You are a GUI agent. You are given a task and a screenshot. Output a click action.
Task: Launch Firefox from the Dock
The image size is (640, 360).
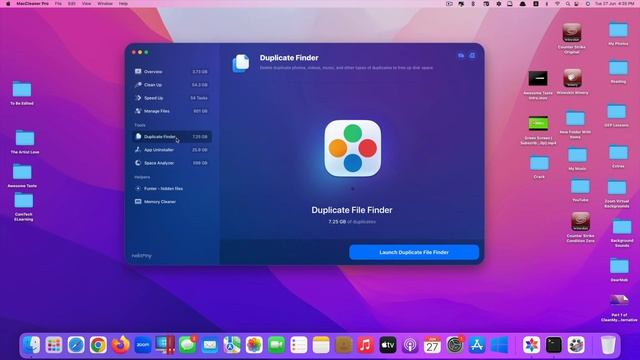click(x=120, y=345)
